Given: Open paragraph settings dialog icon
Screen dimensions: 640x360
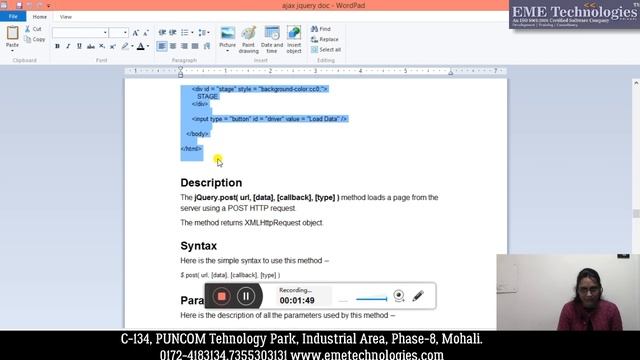Looking at the screenshot, I should tap(207, 47).
